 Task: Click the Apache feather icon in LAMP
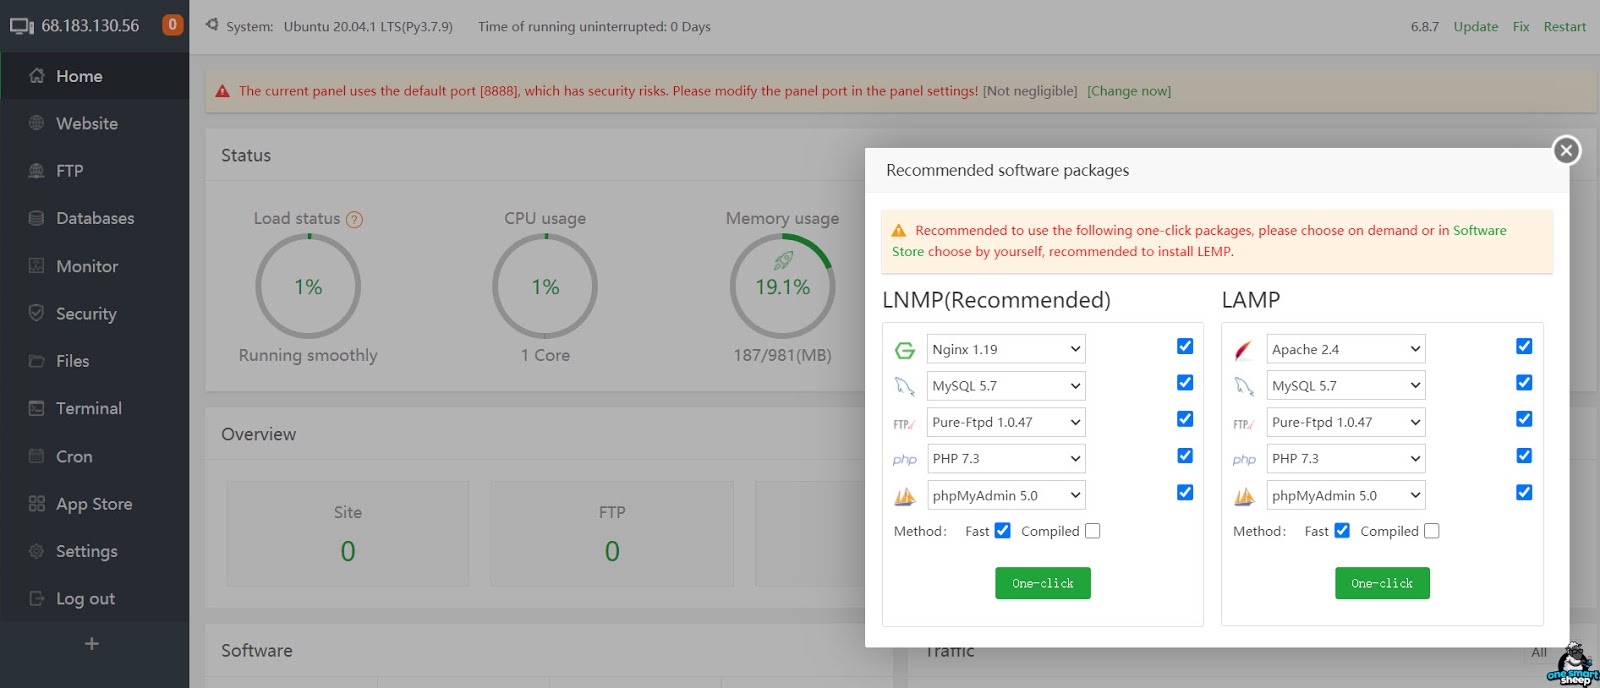pyautogui.click(x=1243, y=350)
